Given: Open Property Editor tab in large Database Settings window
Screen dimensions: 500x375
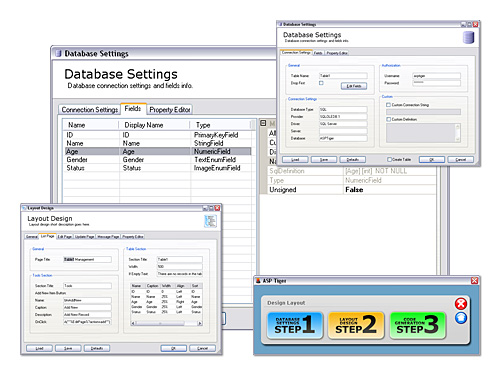Looking at the screenshot, I should click(x=170, y=110).
